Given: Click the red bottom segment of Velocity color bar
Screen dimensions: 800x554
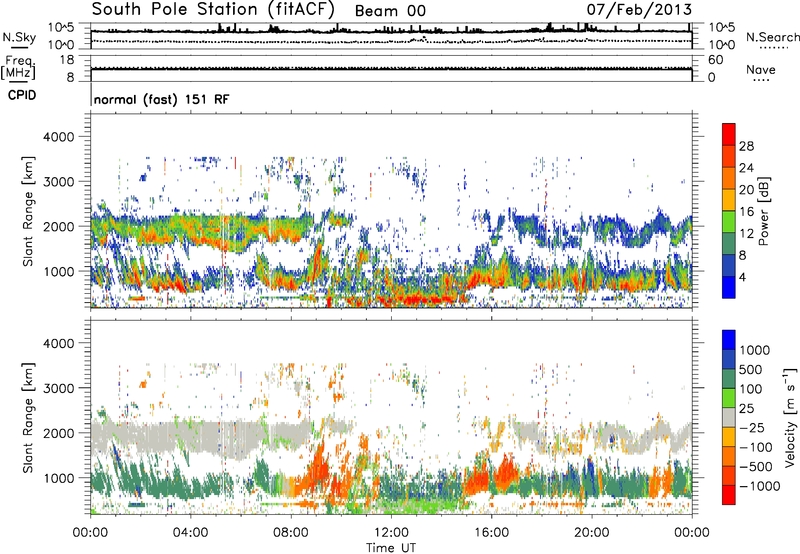Looking at the screenshot, I should click(x=729, y=495).
